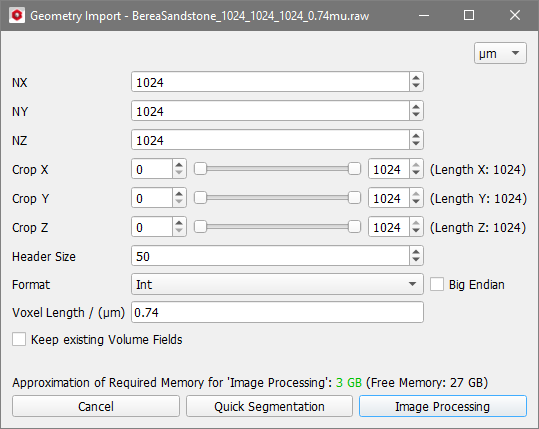
Task: Decrease Crop Z minimum value
Action: [179, 231]
